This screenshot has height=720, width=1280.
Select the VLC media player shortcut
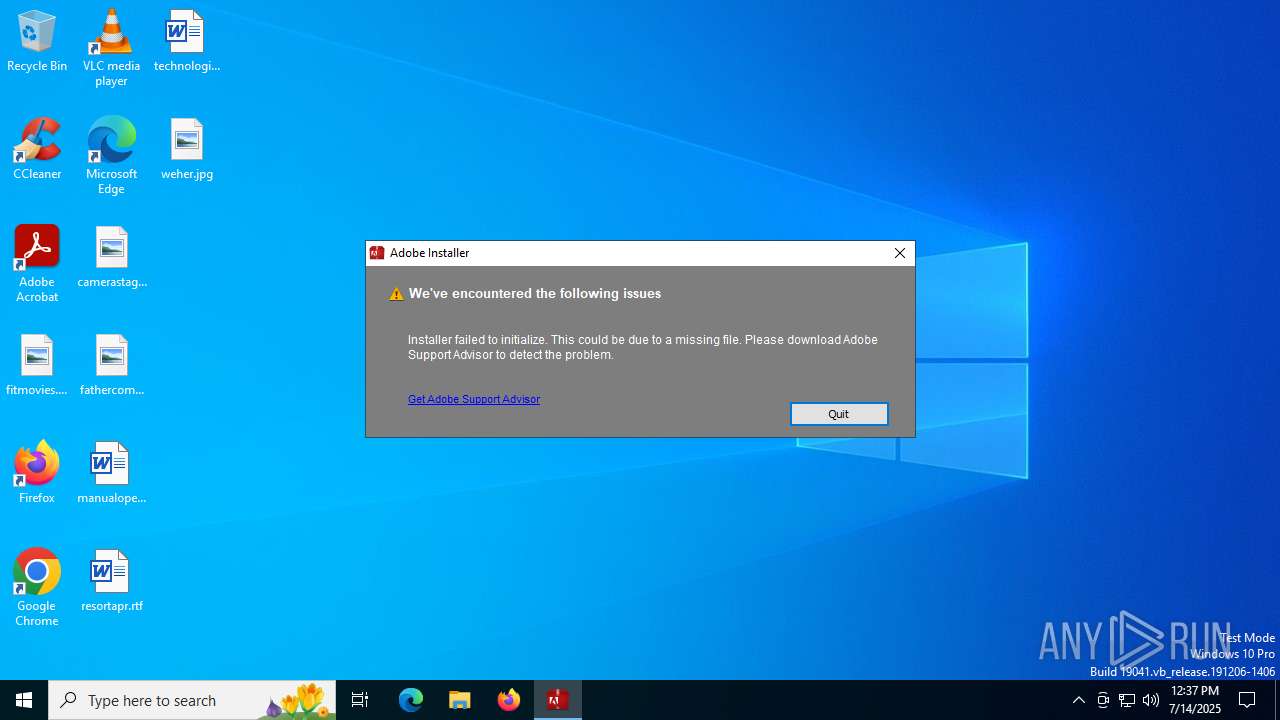(x=111, y=47)
